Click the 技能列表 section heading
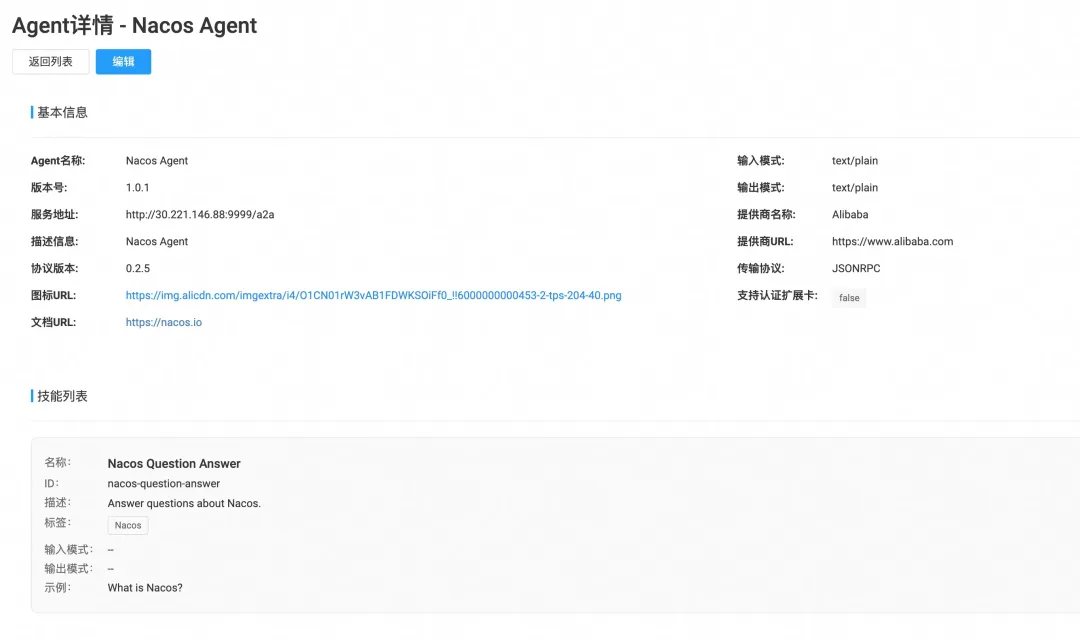 point(62,396)
